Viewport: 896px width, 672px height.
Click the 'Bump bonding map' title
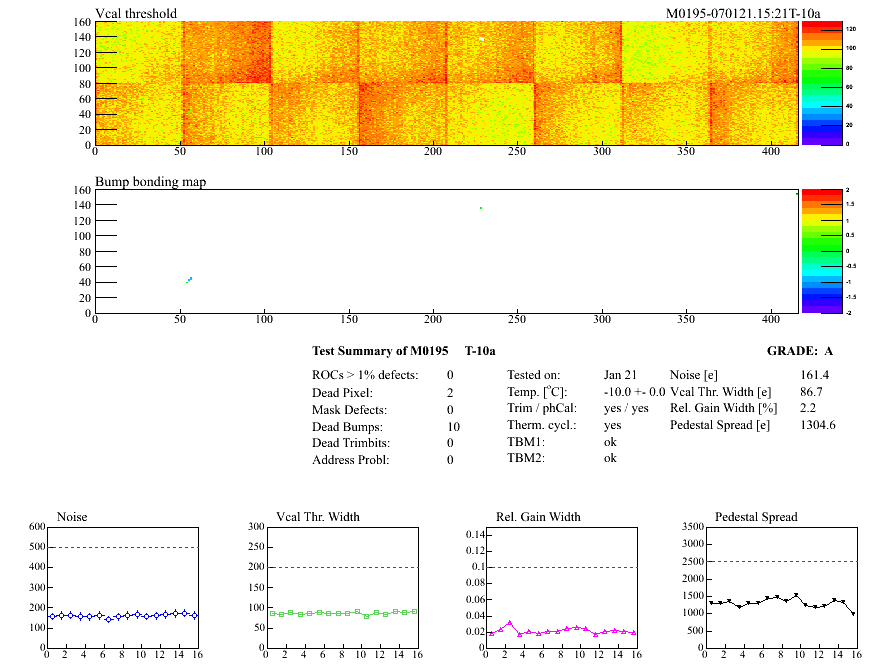[x=150, y=182]
